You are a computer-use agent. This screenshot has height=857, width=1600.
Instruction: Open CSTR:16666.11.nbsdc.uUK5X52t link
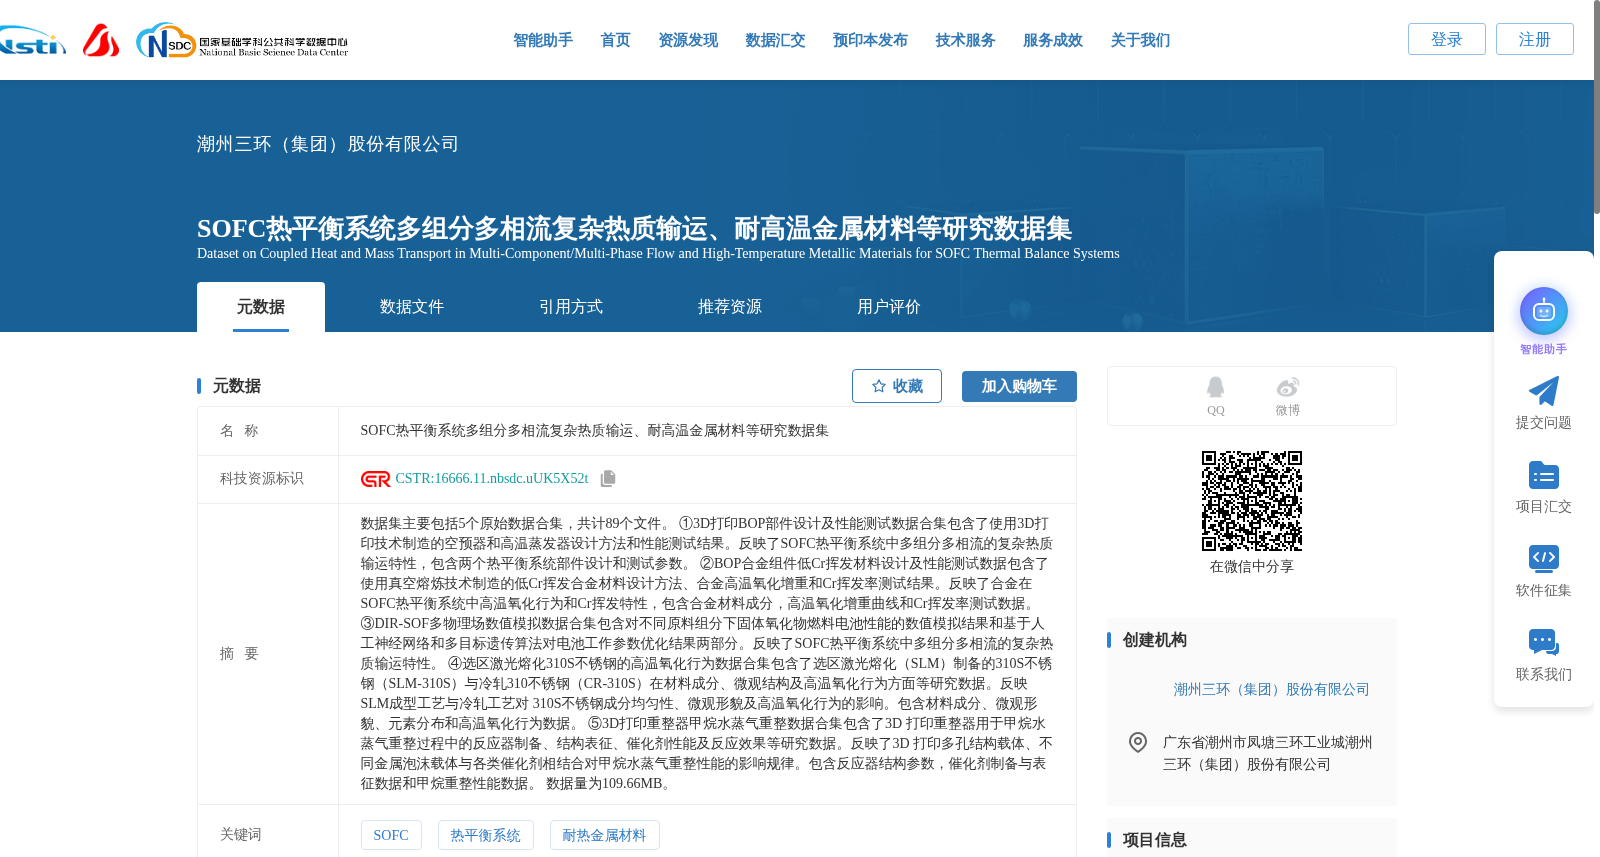pyautogui.click(x=492, y=479)
